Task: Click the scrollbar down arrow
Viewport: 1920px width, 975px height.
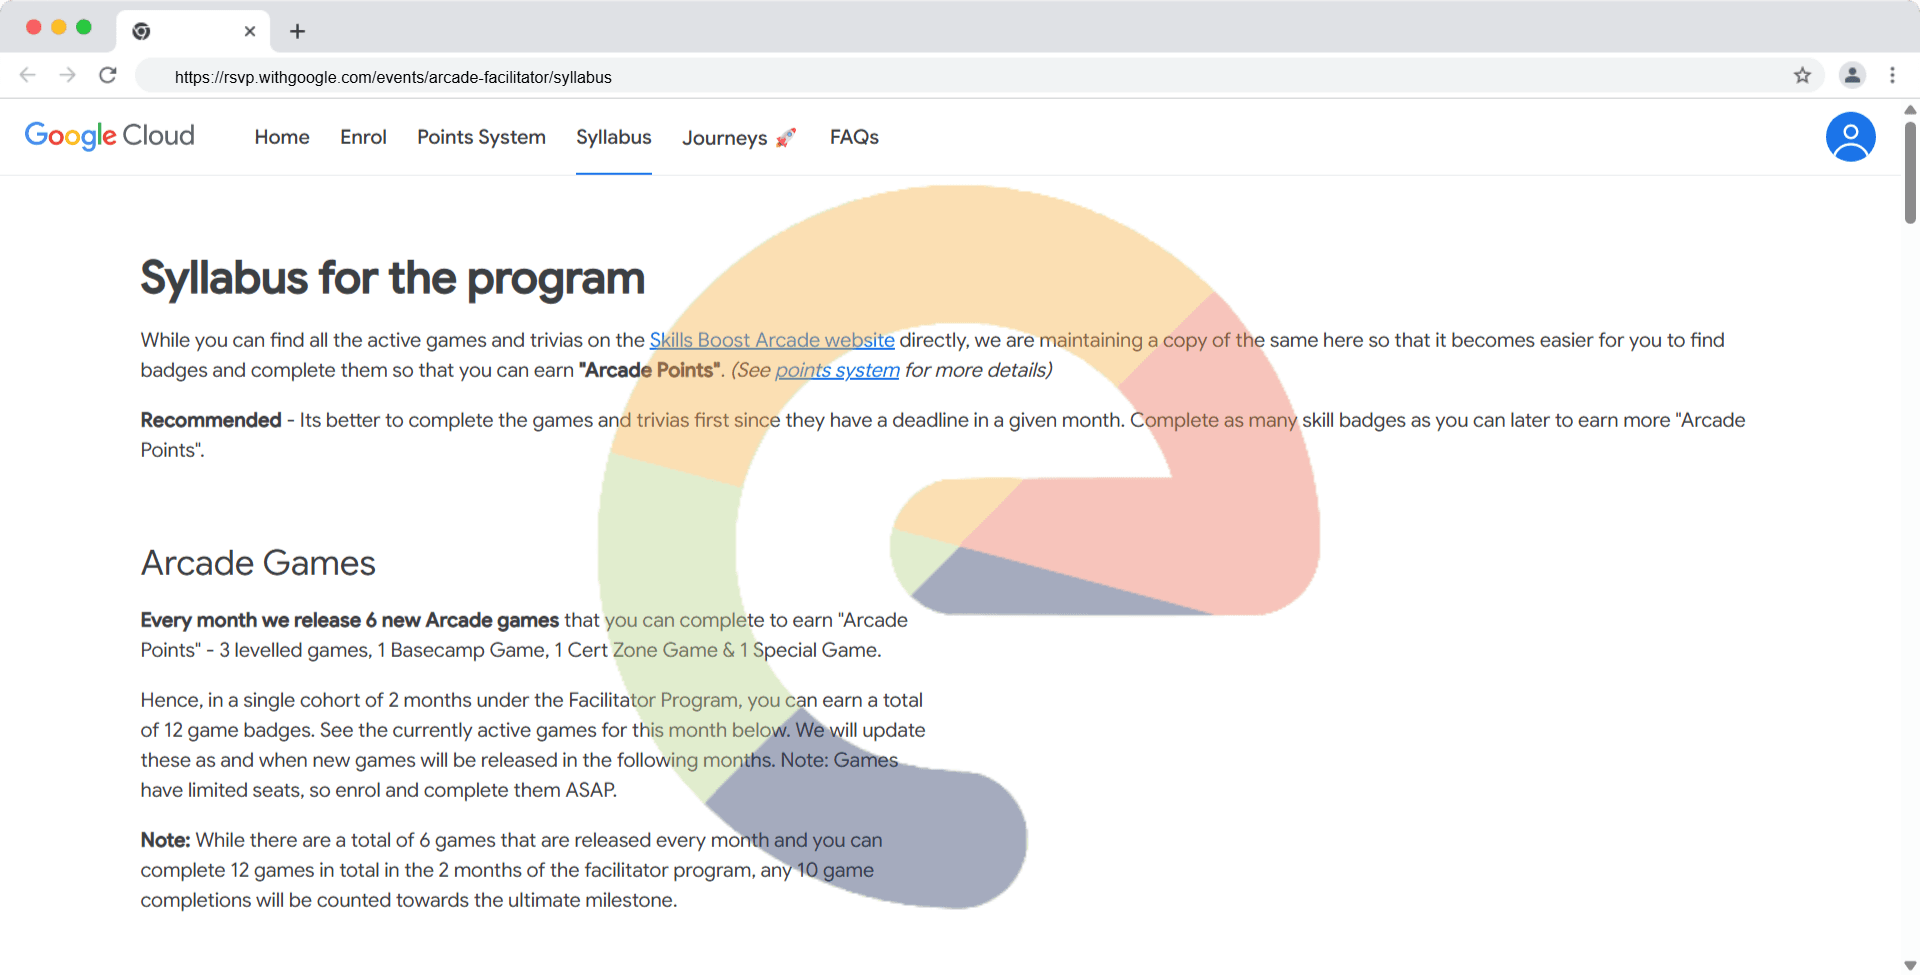Action: click(x=1910, y=965)
